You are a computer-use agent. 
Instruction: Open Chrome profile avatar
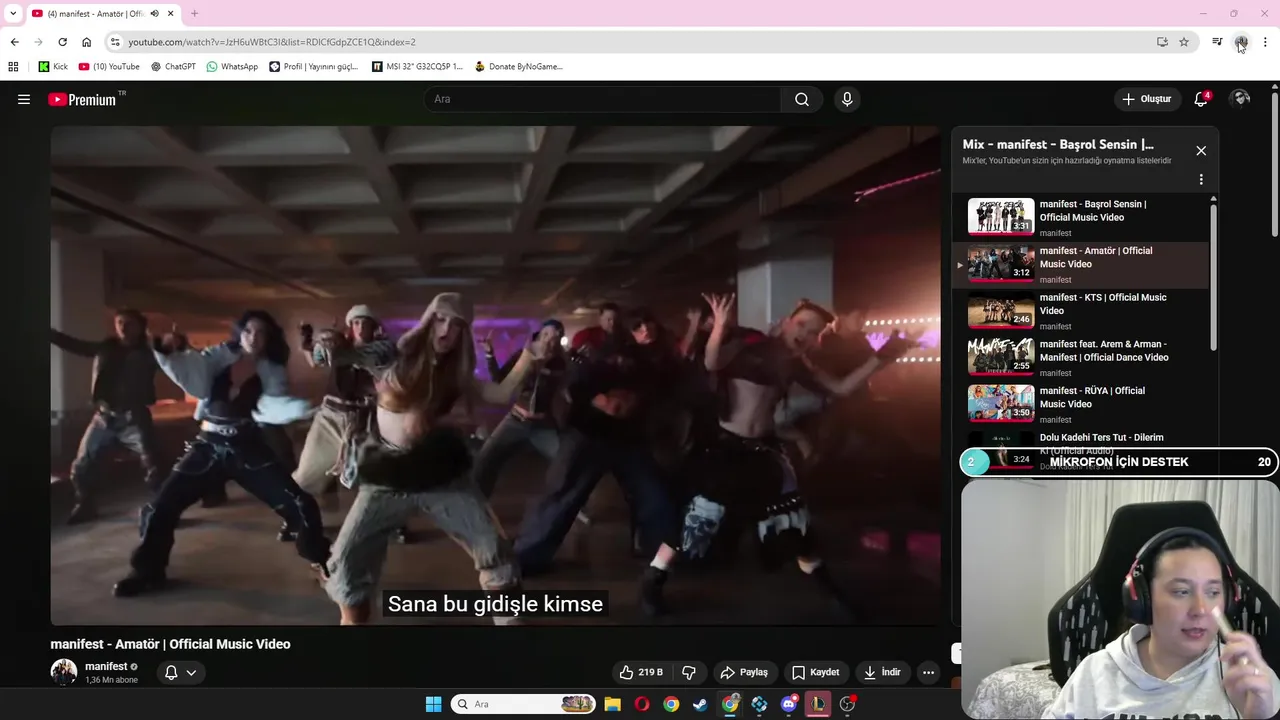1241,42
